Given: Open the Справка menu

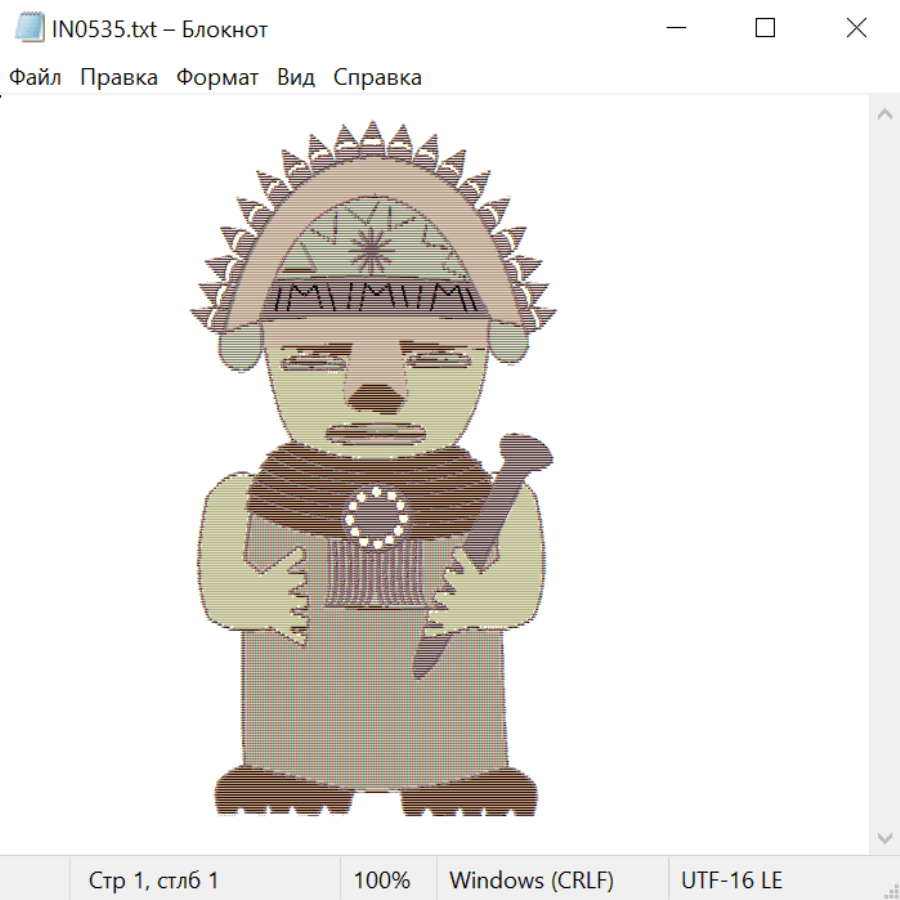Looking at the screenshot, I should [377, 78].
